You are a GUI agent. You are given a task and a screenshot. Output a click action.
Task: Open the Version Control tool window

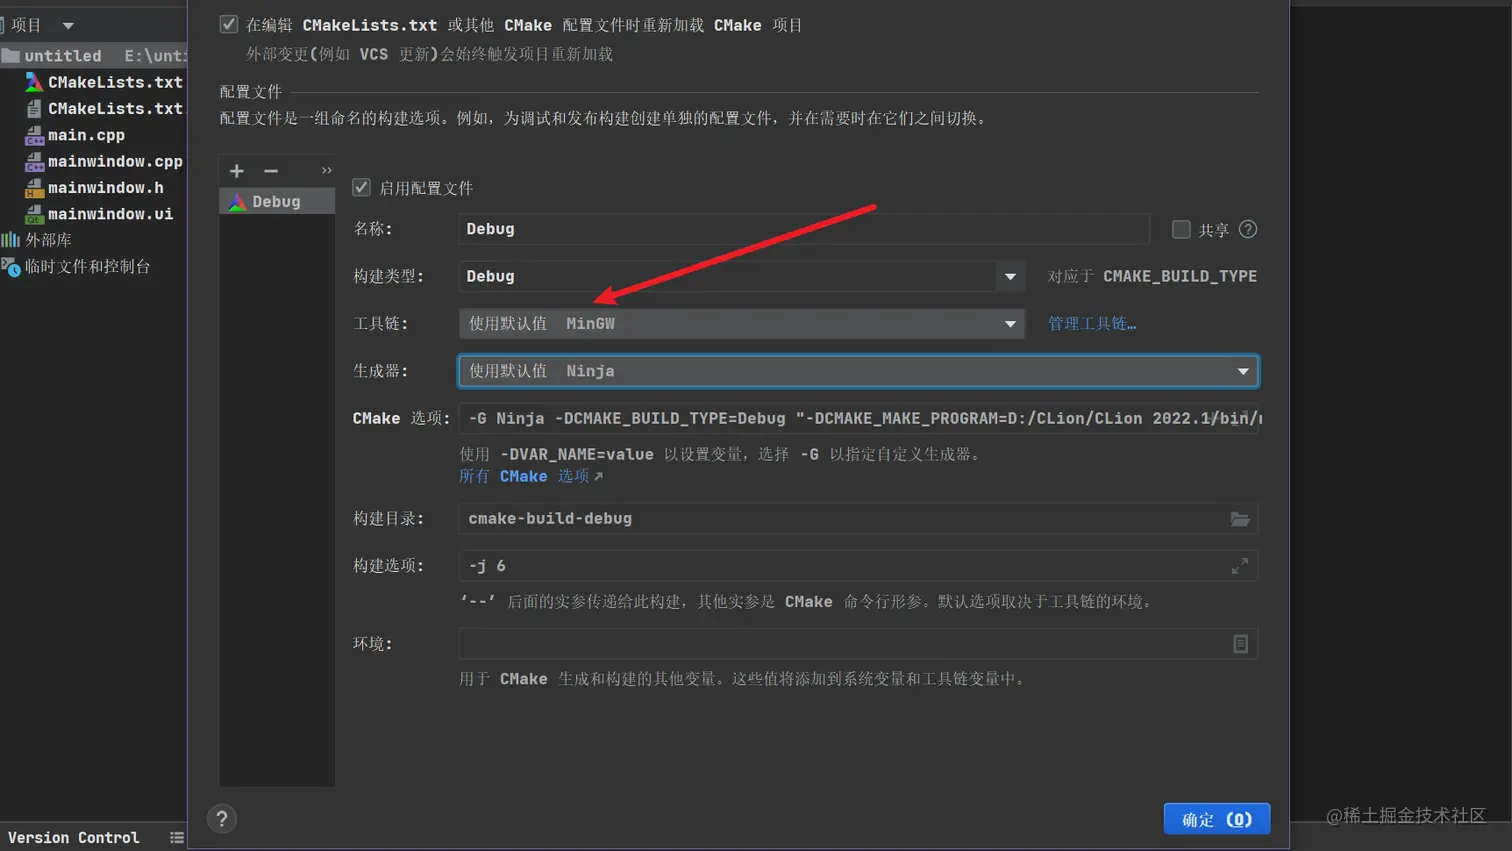tap(73, 838)
